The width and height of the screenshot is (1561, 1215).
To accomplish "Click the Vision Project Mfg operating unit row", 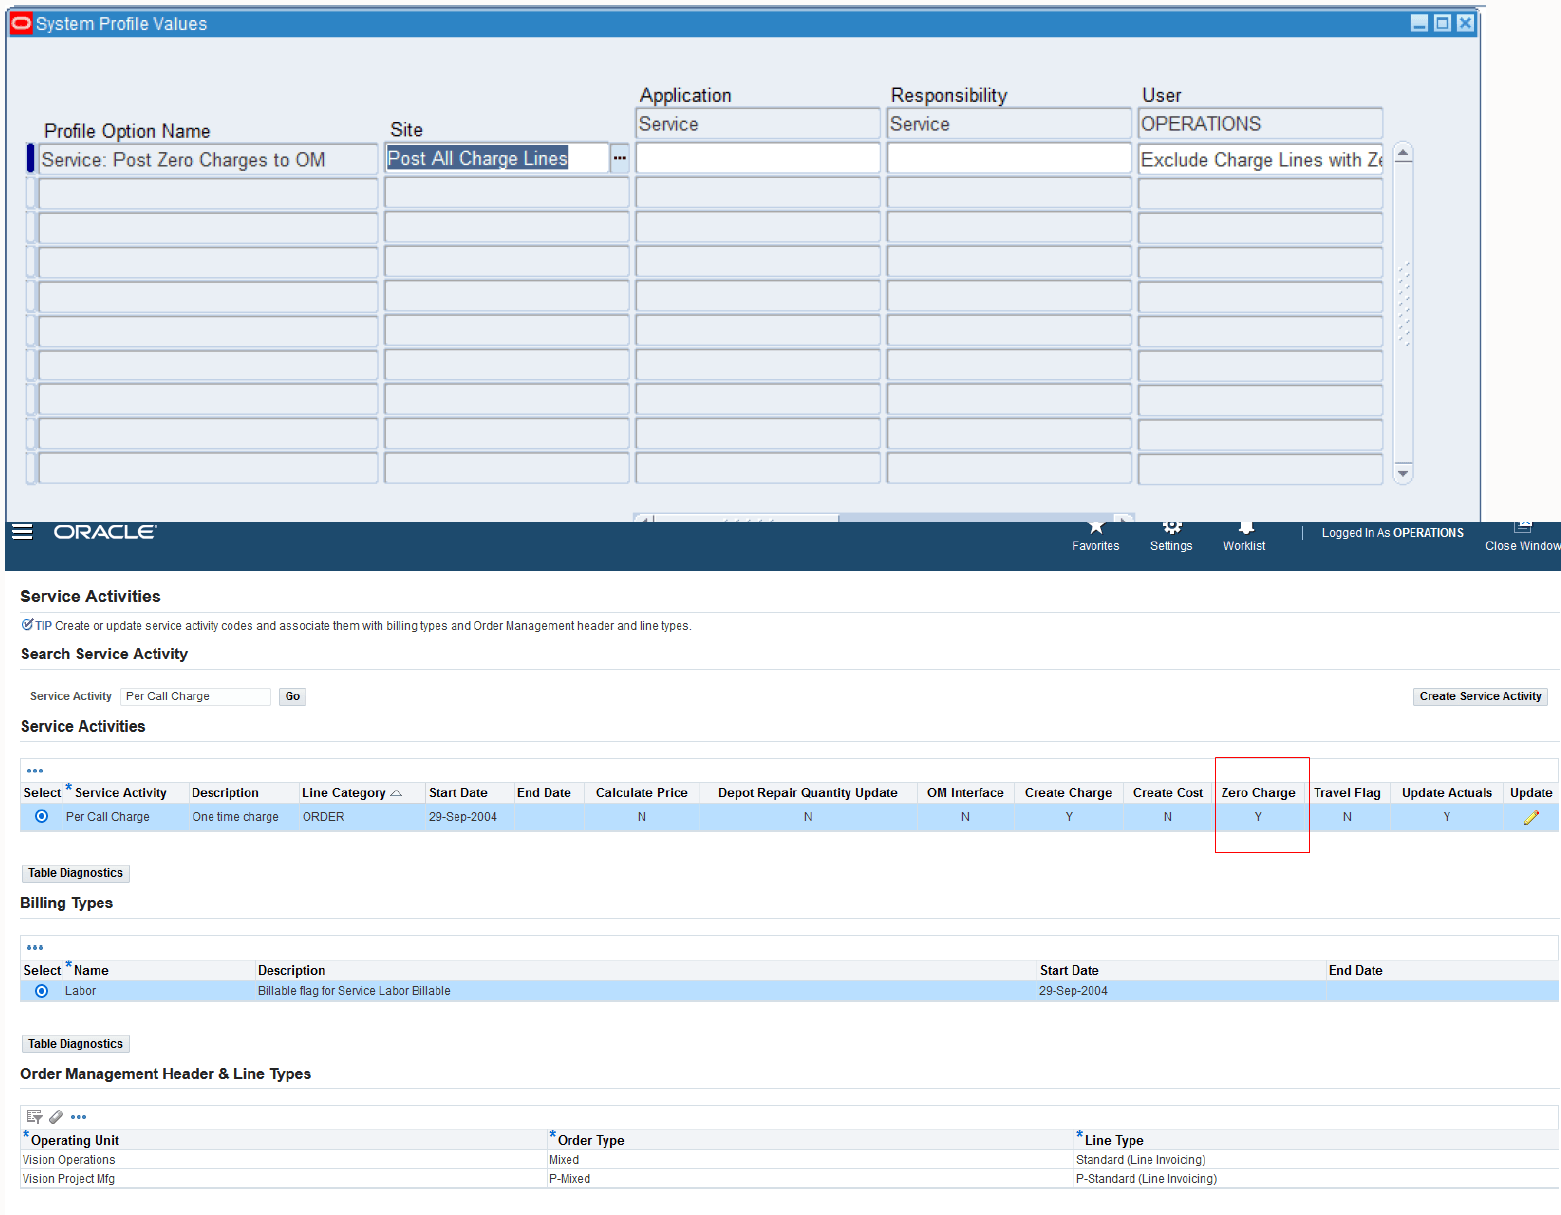I will coord(69,1179).
